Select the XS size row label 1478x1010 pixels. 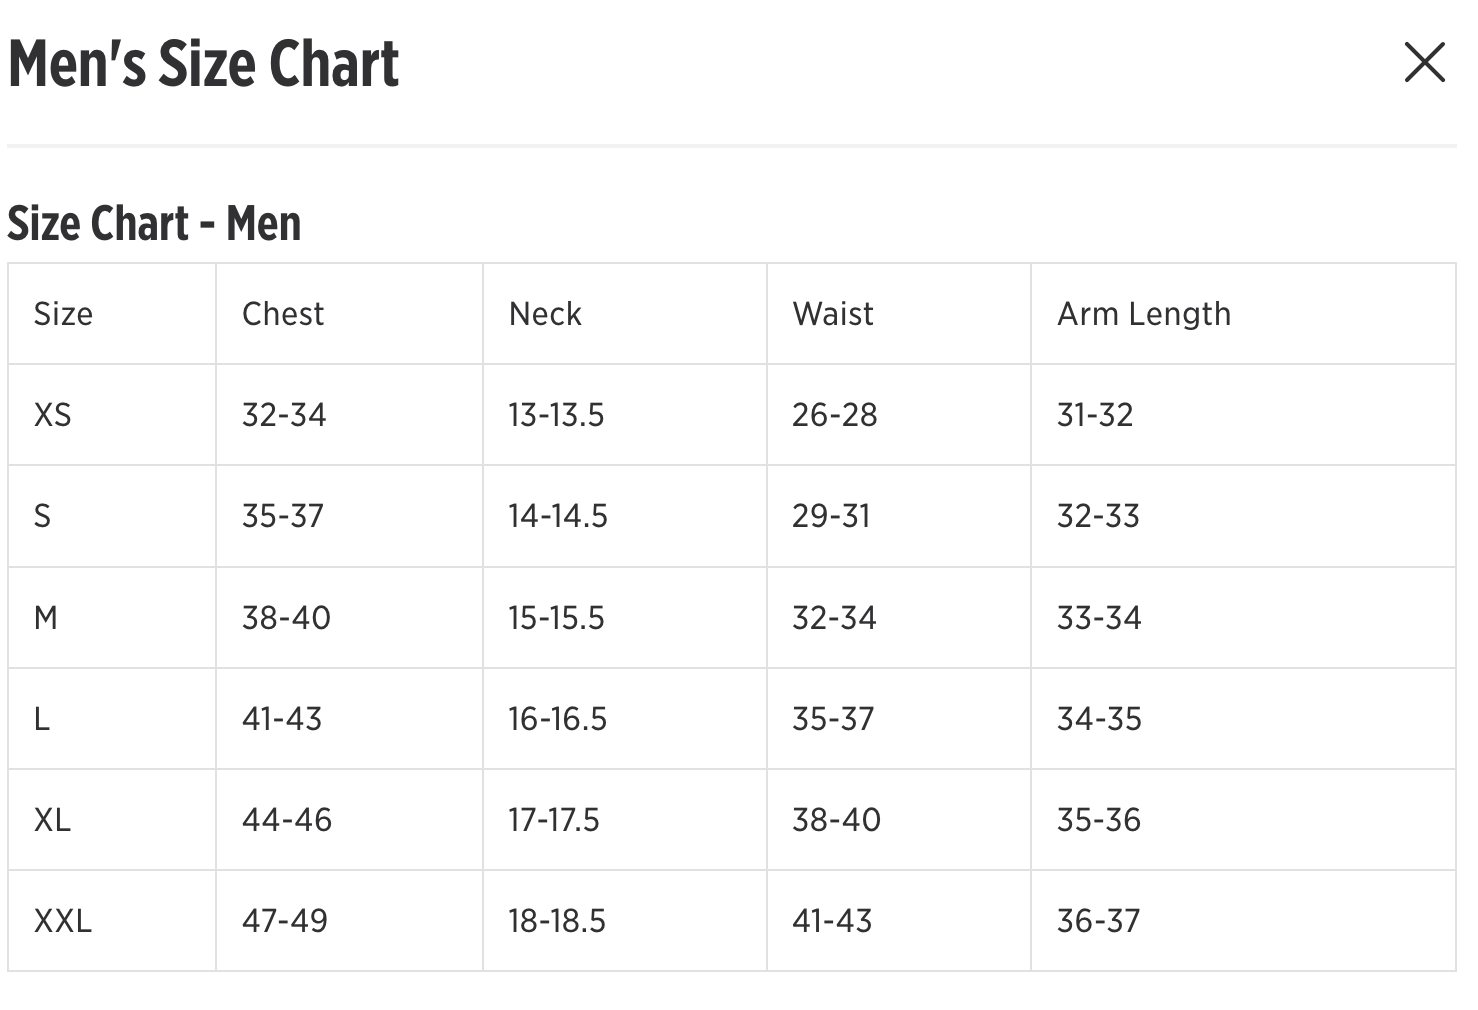click(53, 415)
